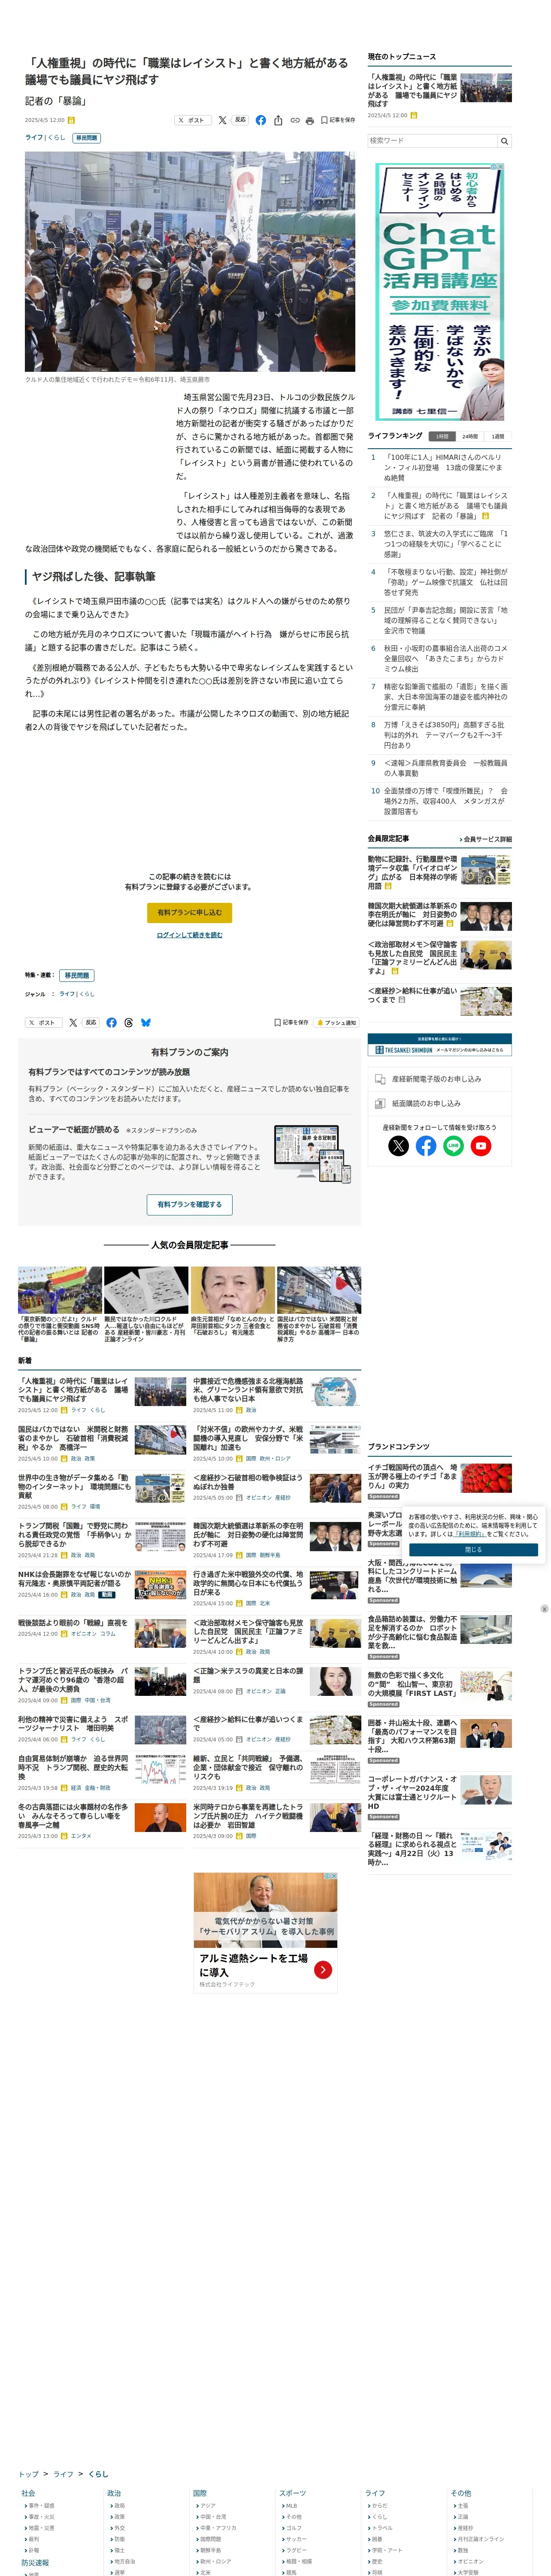Open 利用規約 link in cookie notice
The height and width of the screenshot is (2576, 551).
tap(469, 1534)
